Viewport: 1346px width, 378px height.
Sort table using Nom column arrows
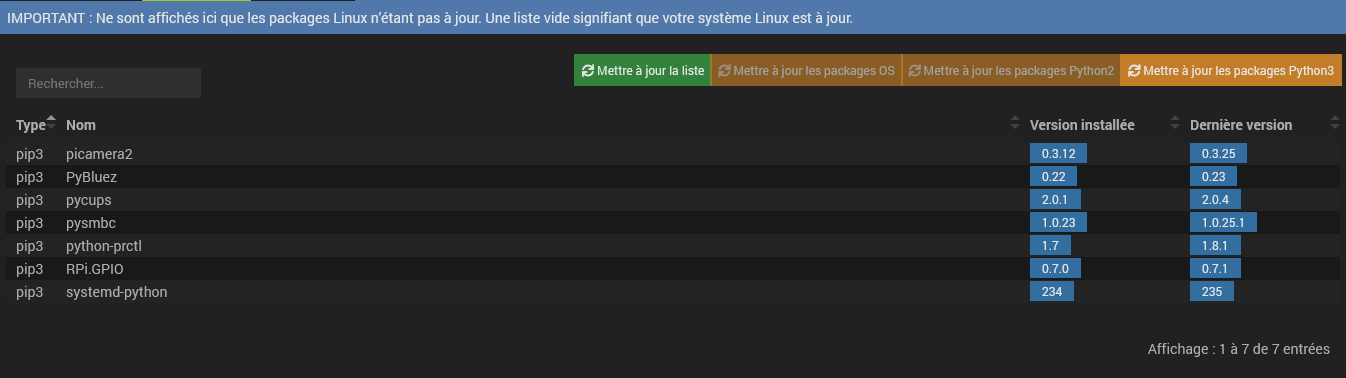coord(1015,125)
